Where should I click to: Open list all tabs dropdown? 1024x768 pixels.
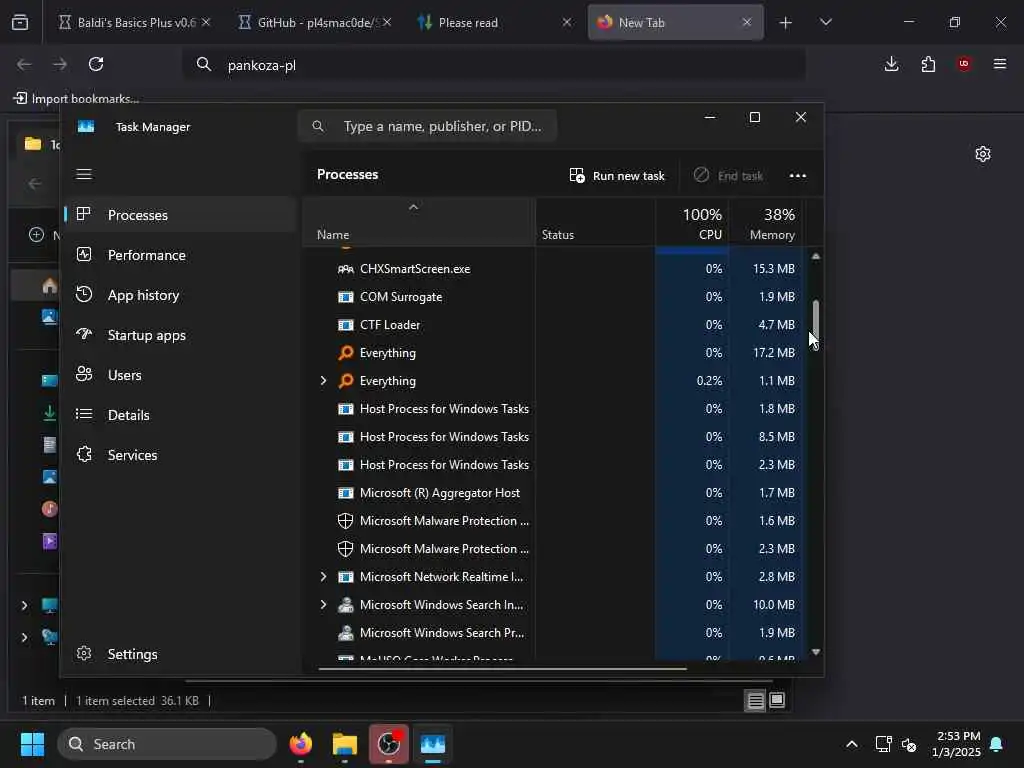(825, 22)
